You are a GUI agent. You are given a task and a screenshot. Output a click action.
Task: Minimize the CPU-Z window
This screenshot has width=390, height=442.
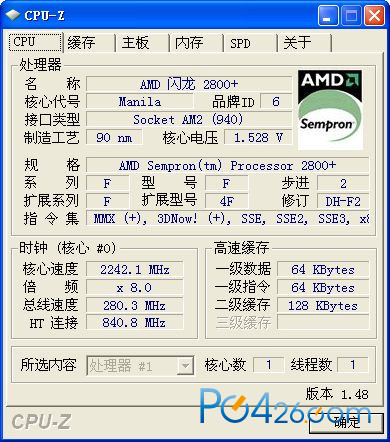(328, 15)
